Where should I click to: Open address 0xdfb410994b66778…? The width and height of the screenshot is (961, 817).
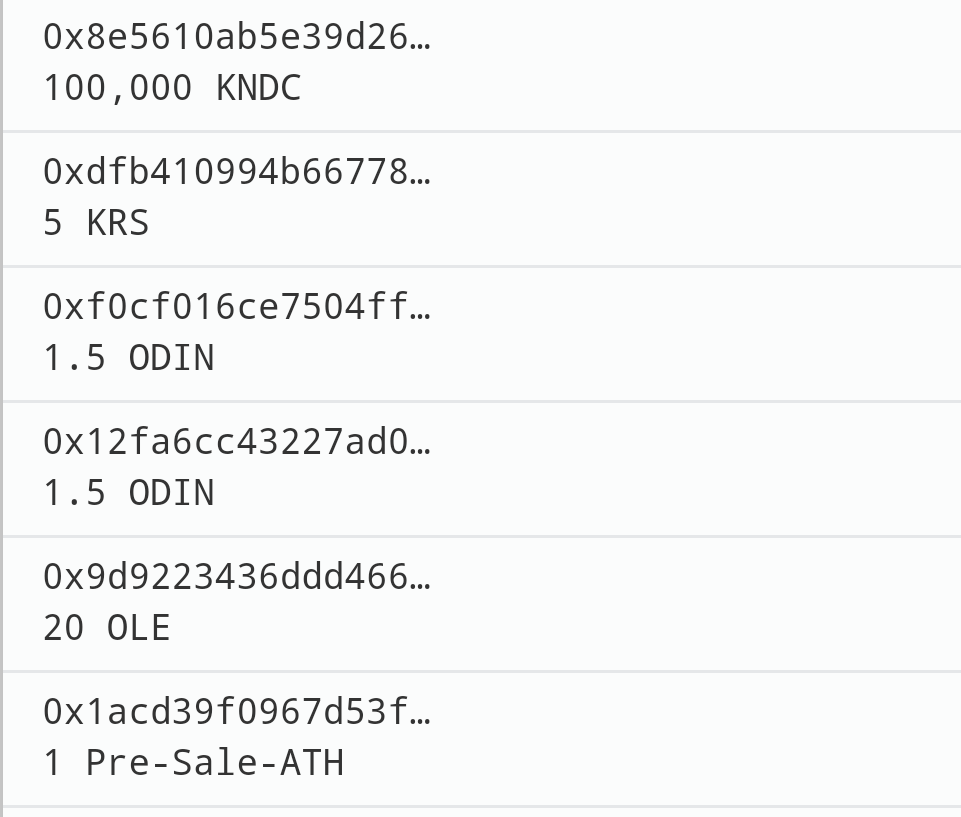pos(237,172)
